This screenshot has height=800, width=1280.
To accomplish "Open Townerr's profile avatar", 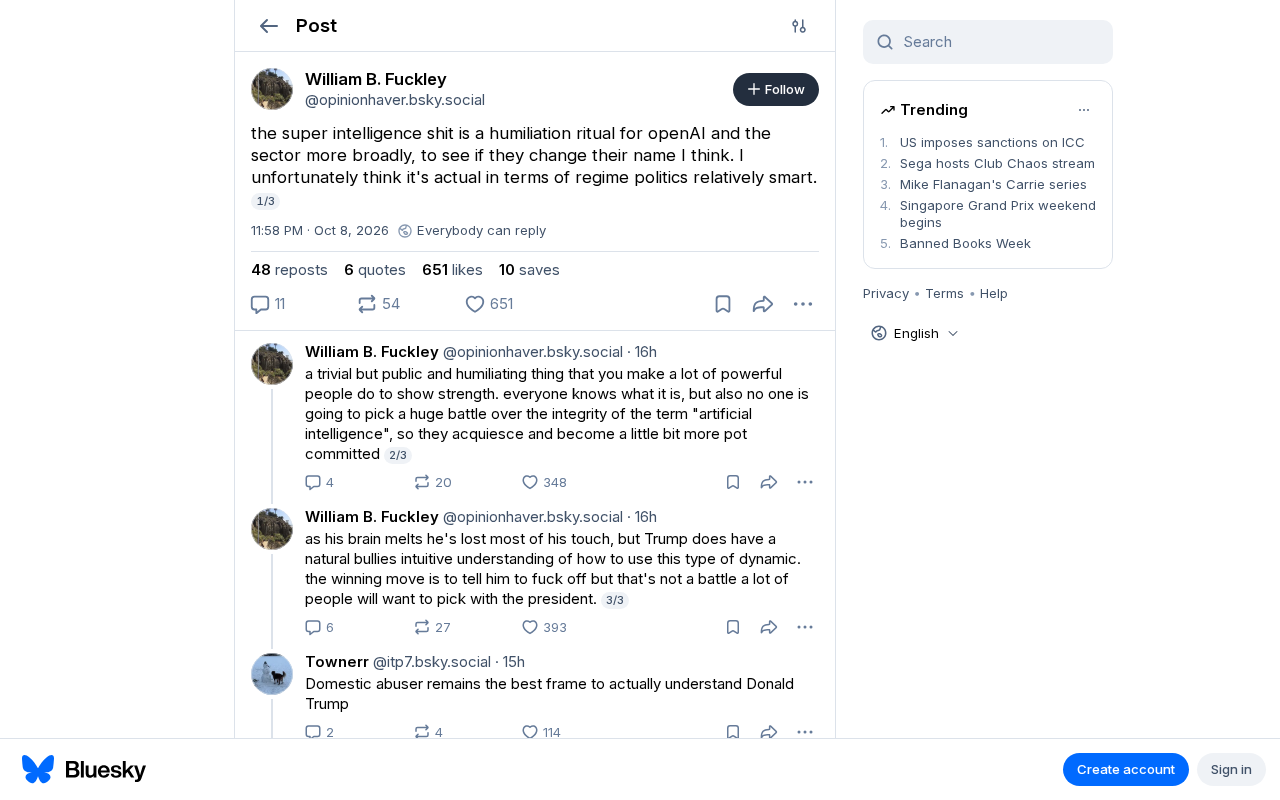I will tap(272, 674).
